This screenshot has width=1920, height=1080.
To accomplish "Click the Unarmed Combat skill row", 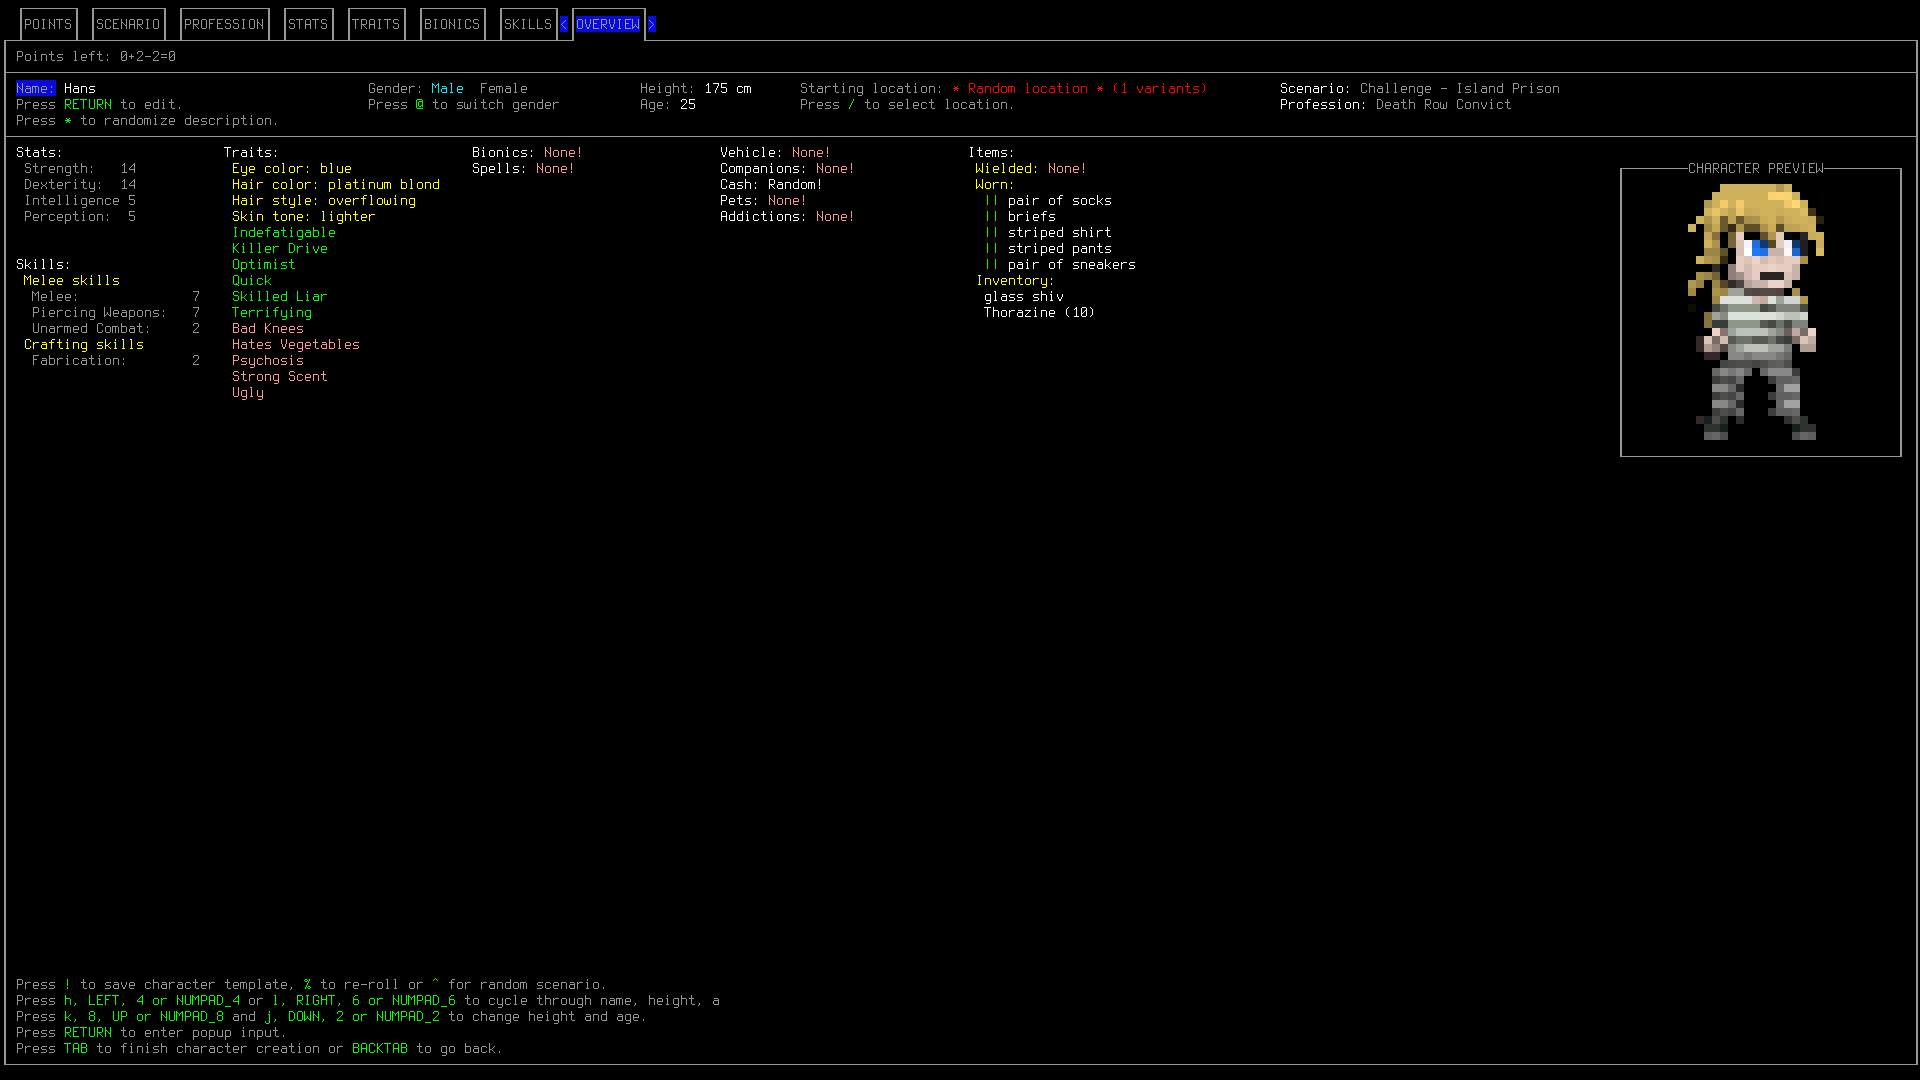I will (x=116, y=328).
